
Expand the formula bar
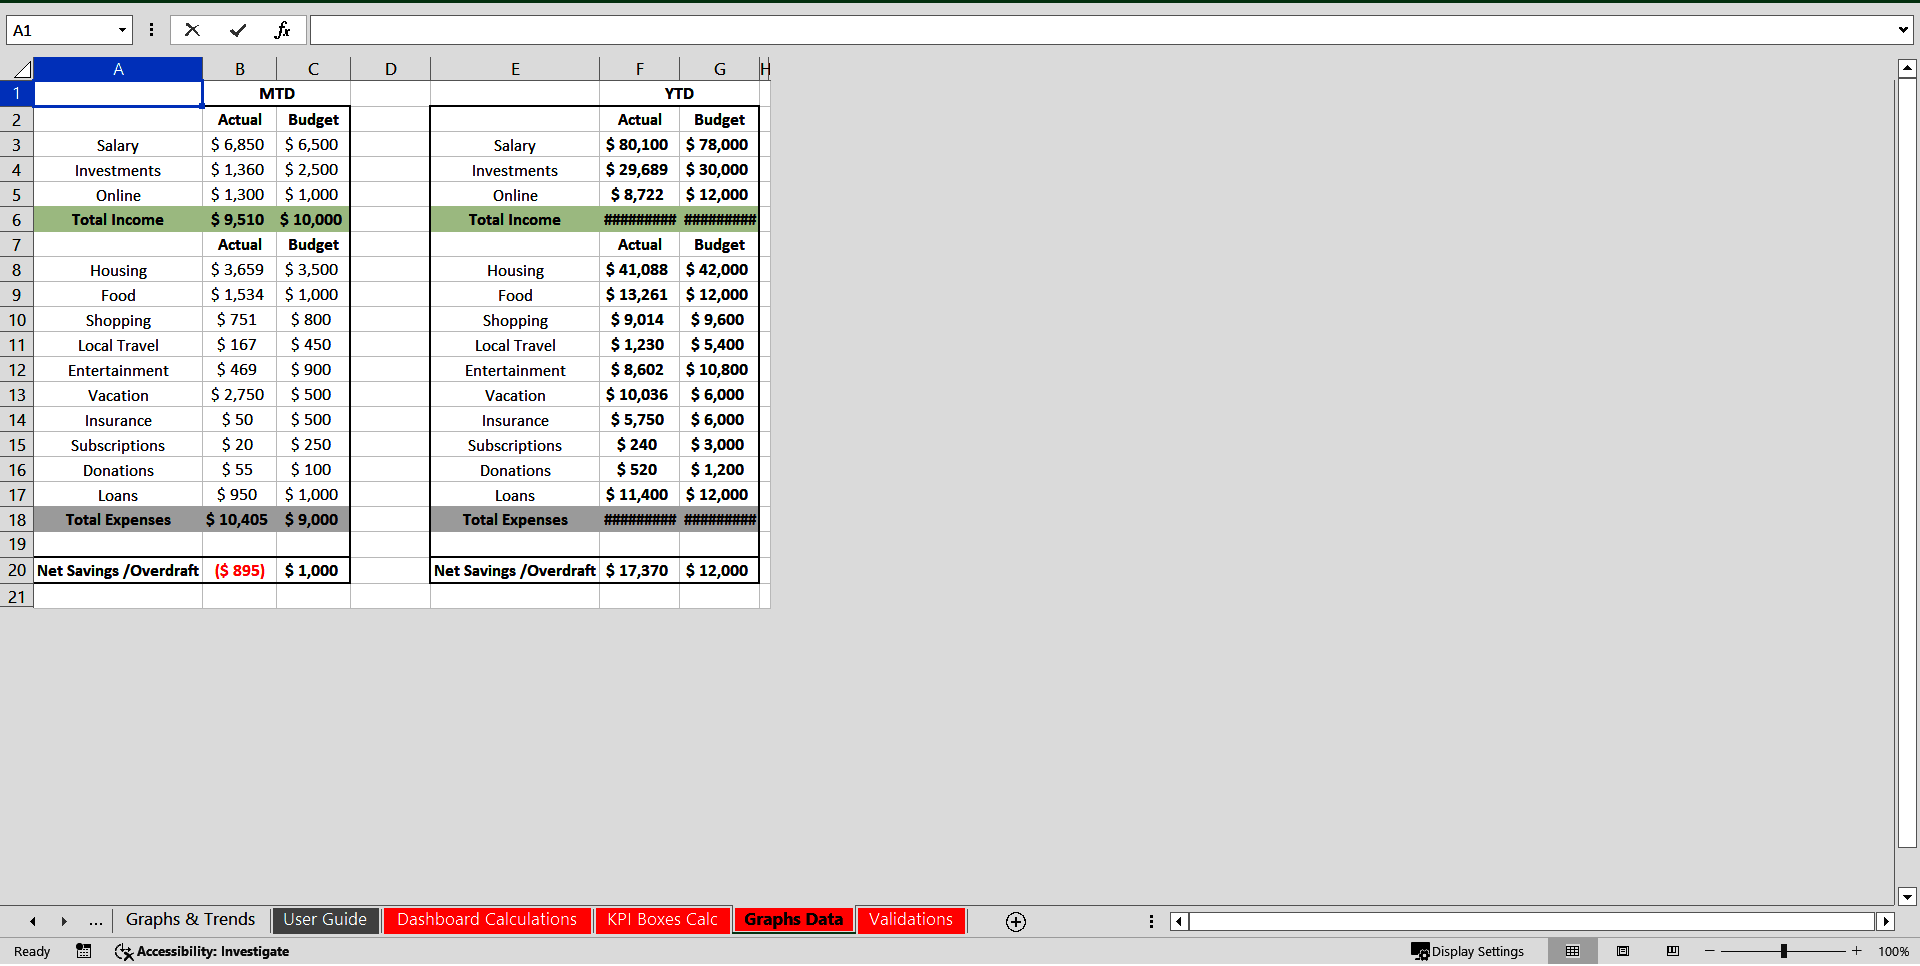coord(1902,30)
